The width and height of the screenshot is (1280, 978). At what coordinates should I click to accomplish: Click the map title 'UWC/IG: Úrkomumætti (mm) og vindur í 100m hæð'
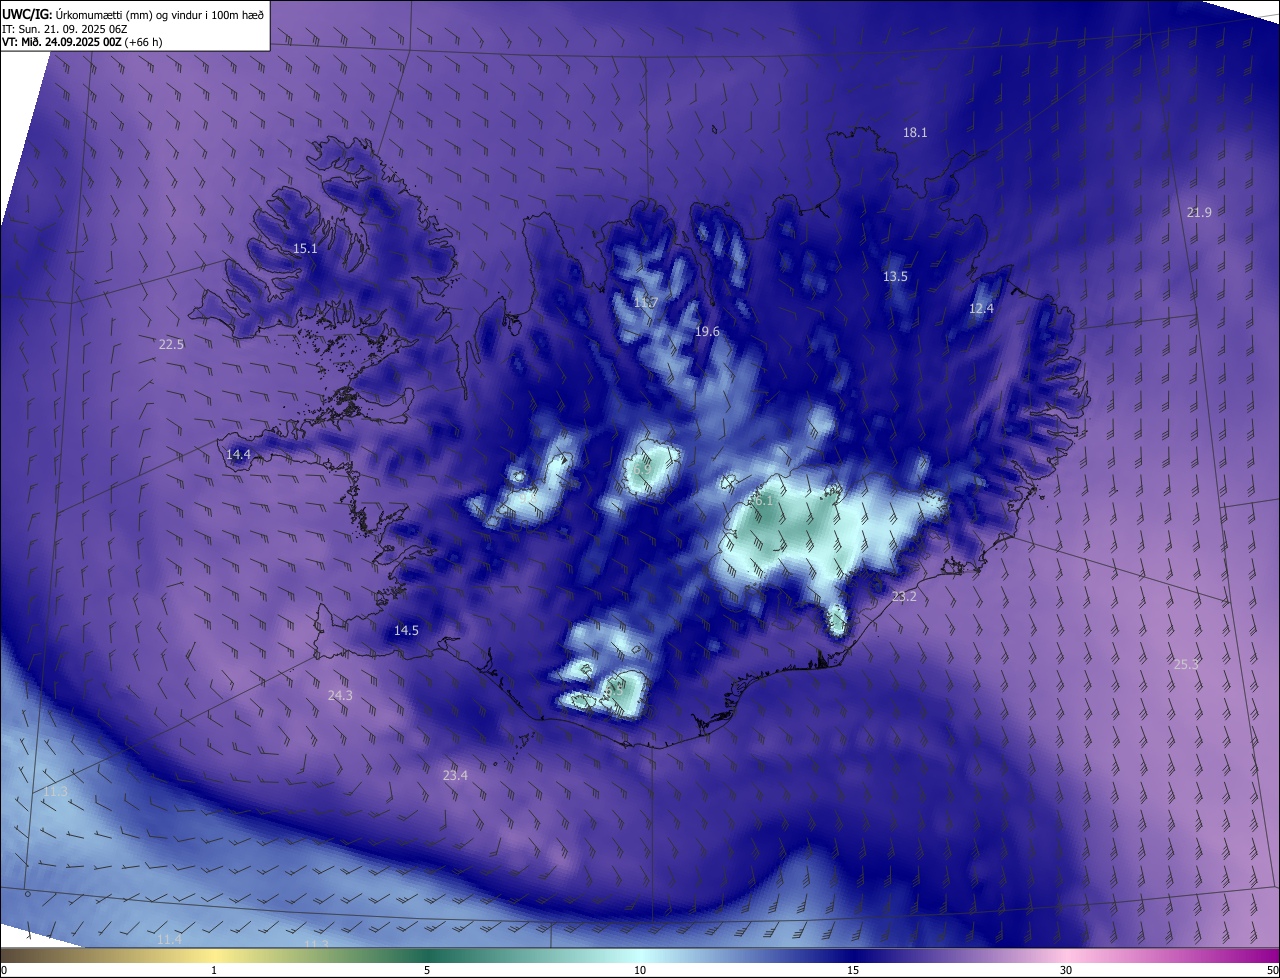click(133, 13)
